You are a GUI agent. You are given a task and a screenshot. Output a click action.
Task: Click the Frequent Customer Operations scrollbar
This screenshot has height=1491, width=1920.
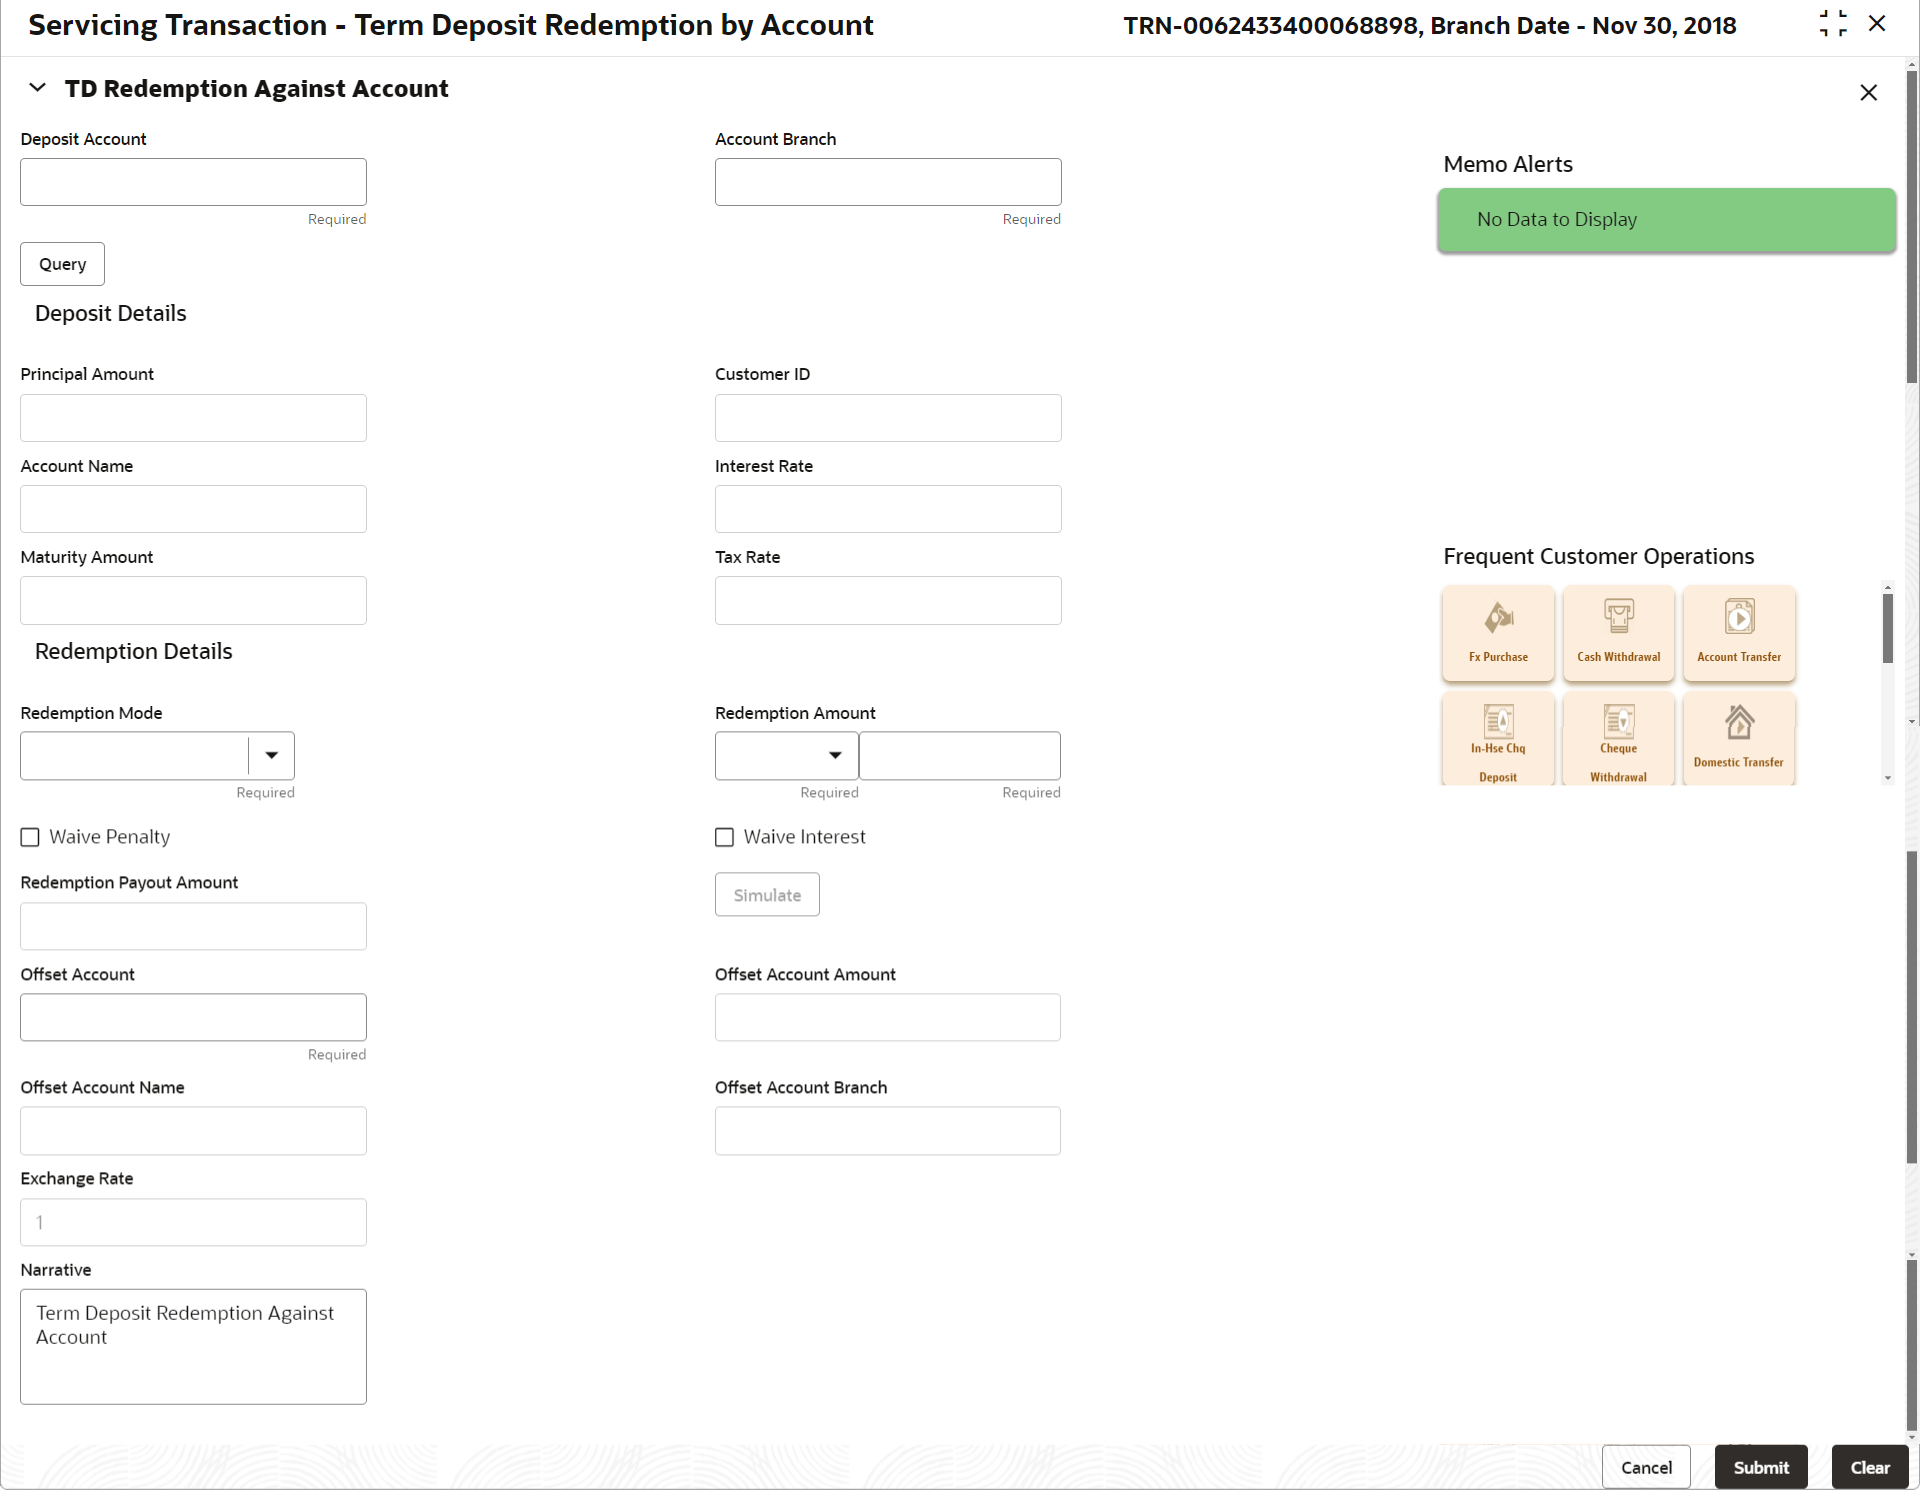tap(1887, 630)
